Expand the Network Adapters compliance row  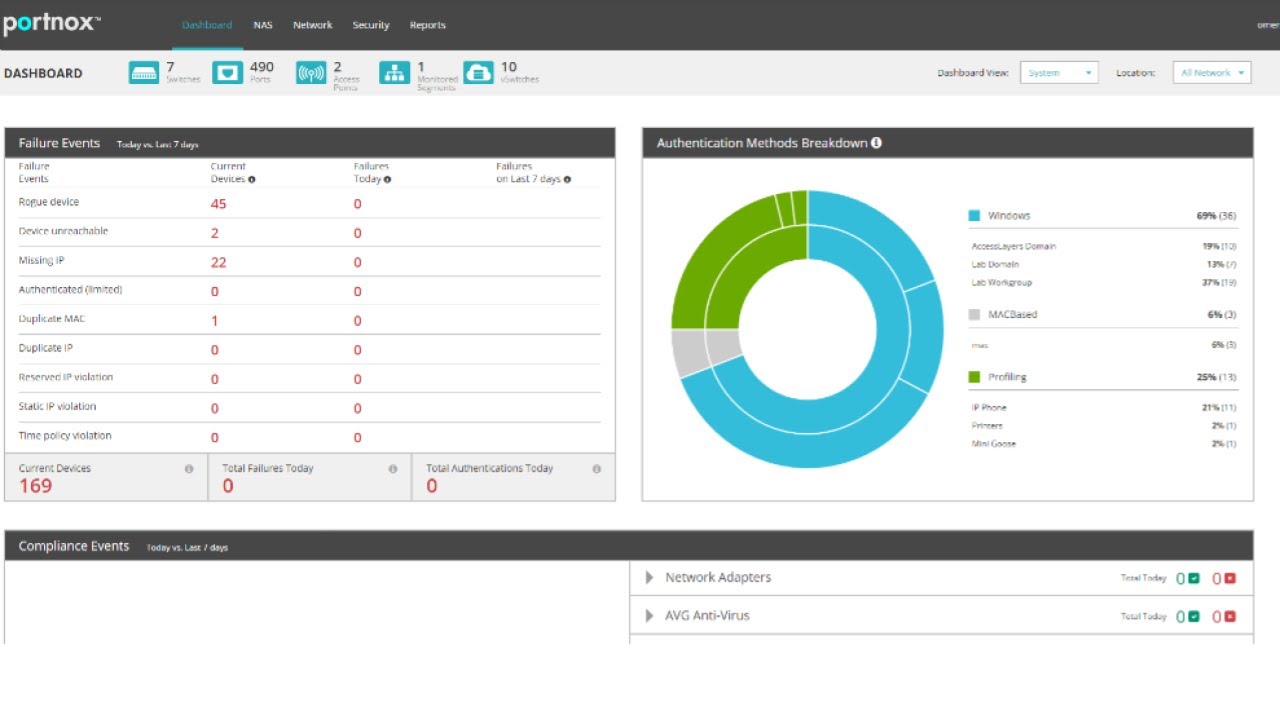pyautogui.click(x=649, y=578)
